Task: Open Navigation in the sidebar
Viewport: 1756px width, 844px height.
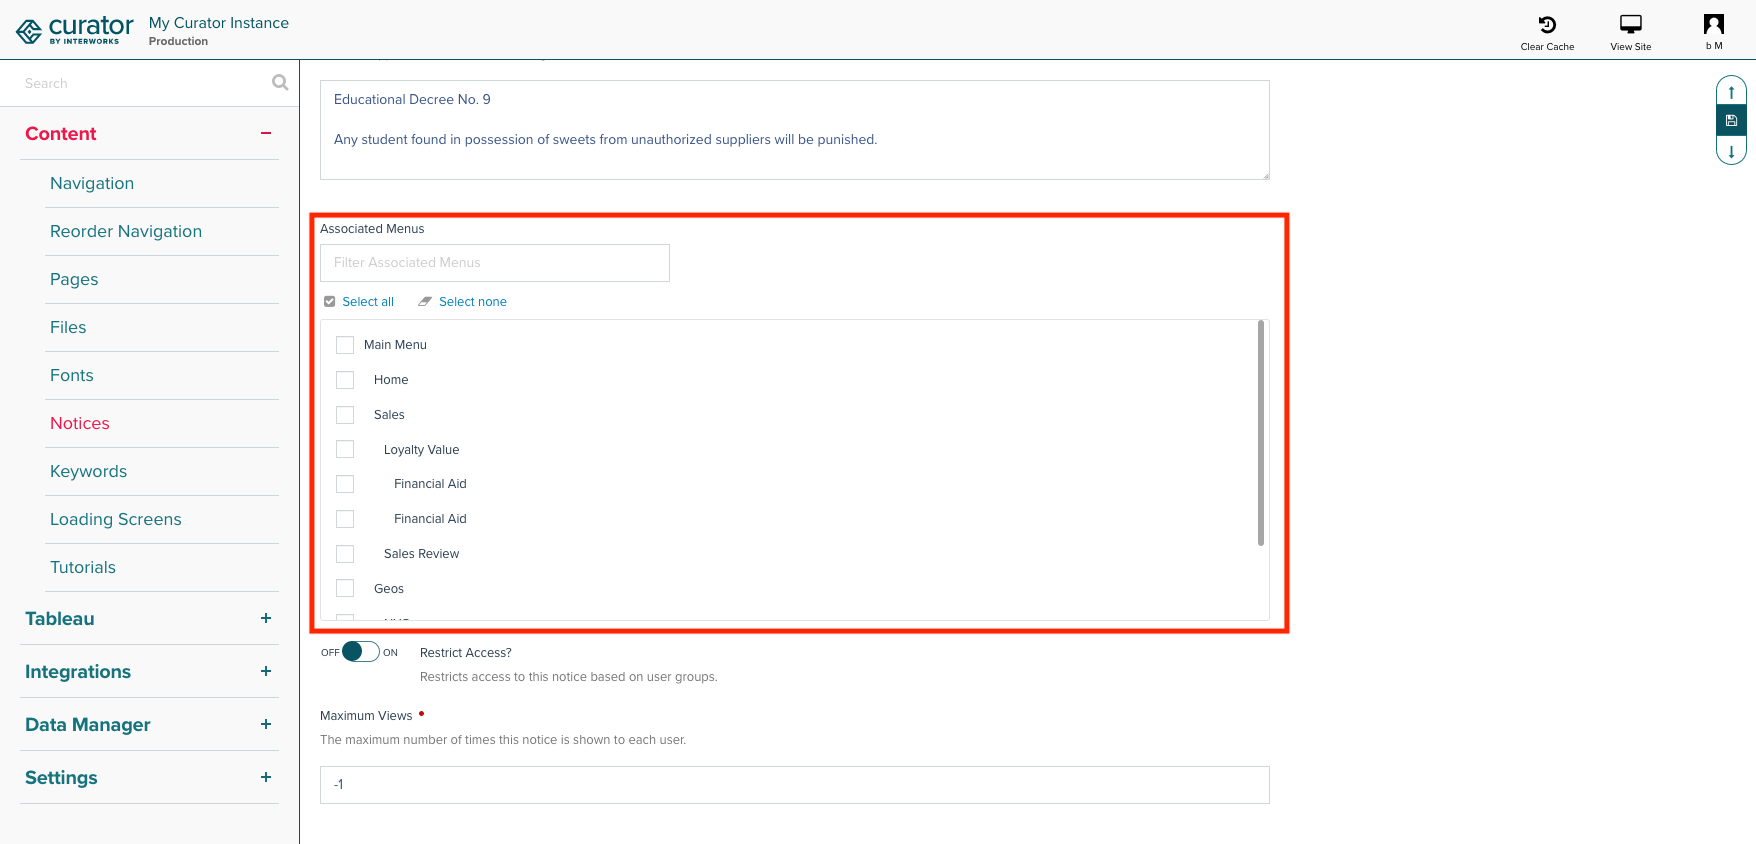Action: coord(92,184)
